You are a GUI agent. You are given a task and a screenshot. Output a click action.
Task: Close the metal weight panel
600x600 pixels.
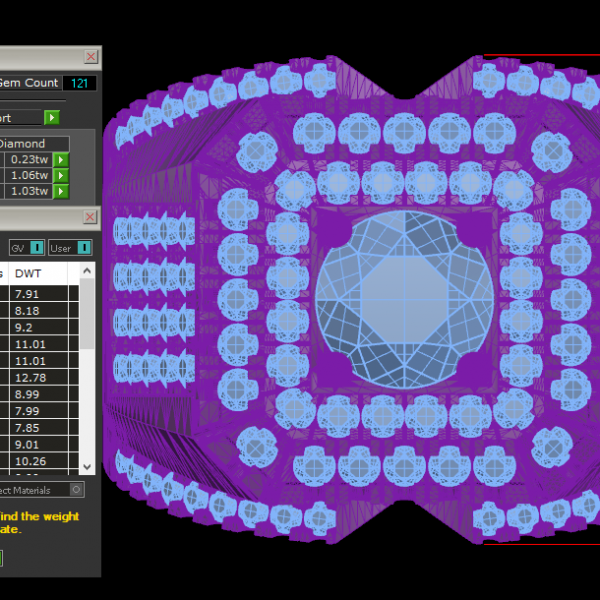point(91,217)
